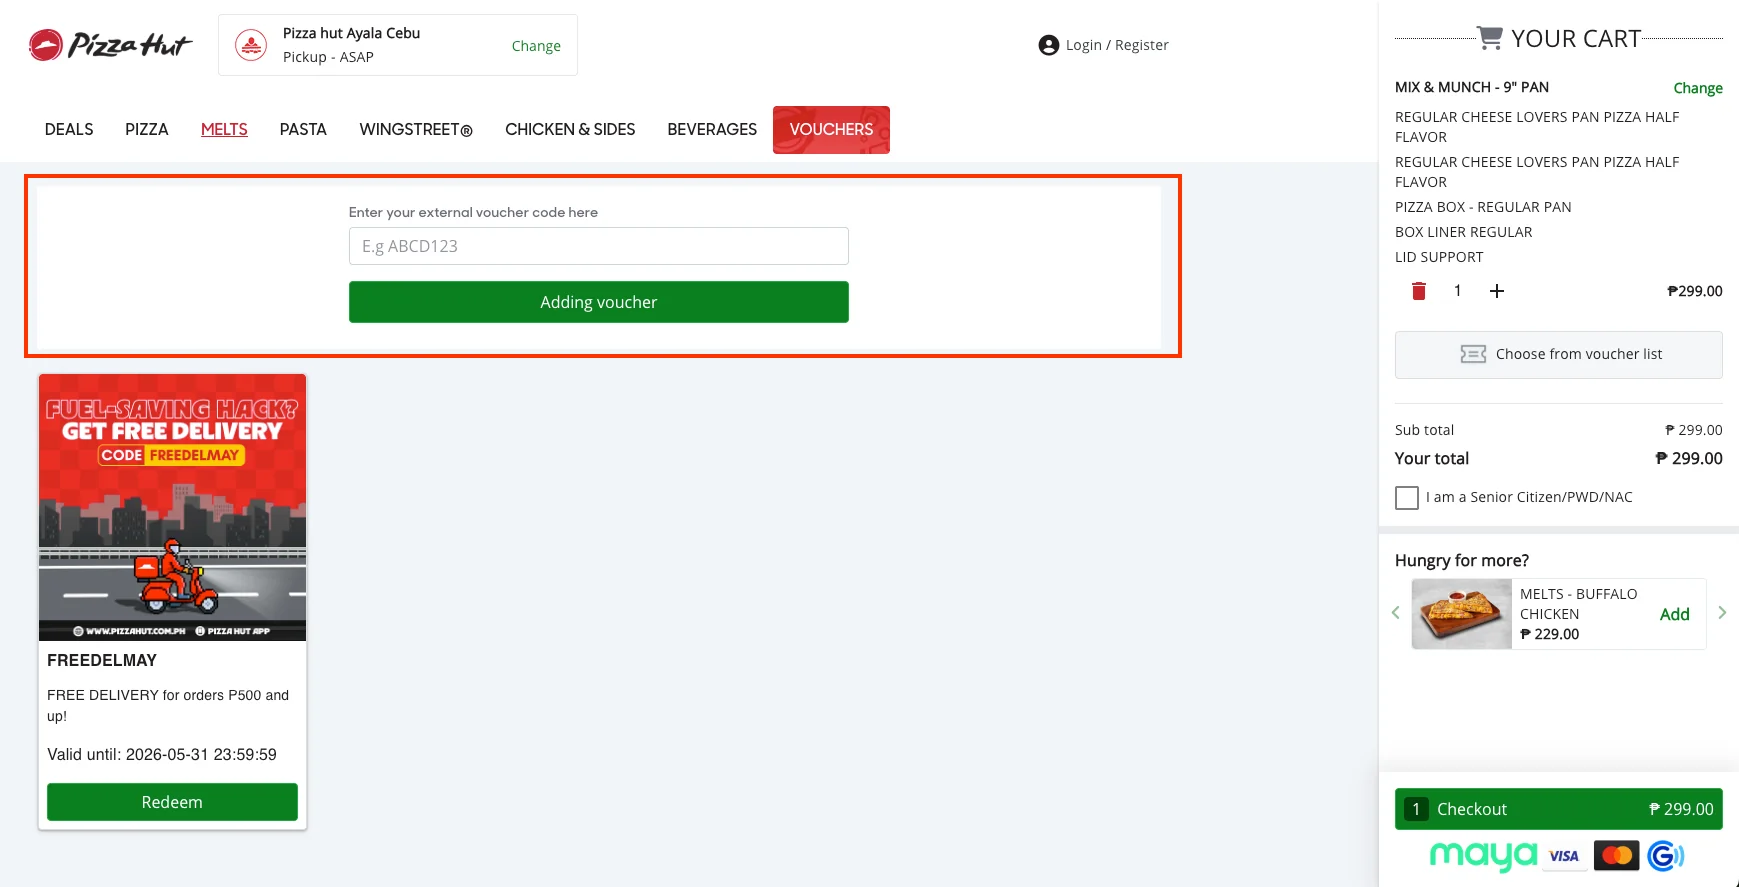Click the Valid until date text
The height and width of the screenshot is (887, 1739).
162,755
